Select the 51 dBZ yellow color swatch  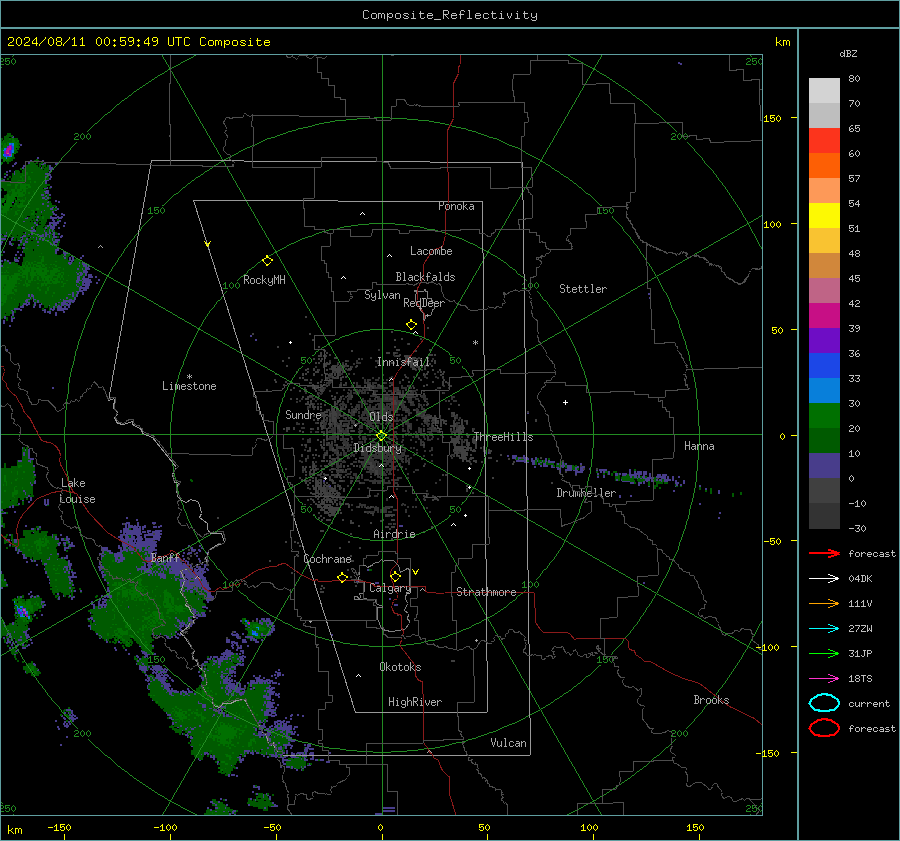[x=824, y=216]
